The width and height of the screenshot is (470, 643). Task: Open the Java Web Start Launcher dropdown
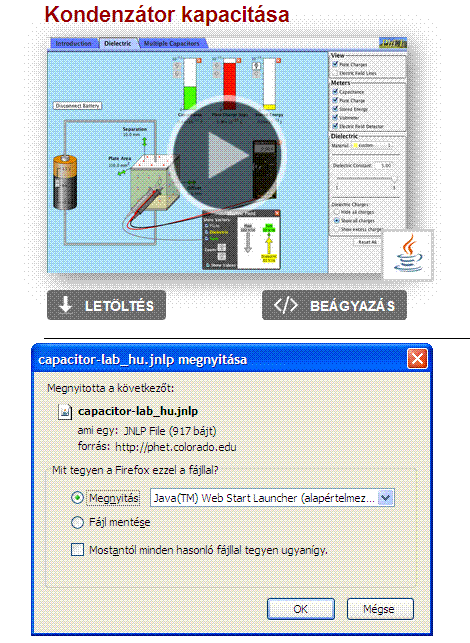pyautogui.click(x=386, y=498)
